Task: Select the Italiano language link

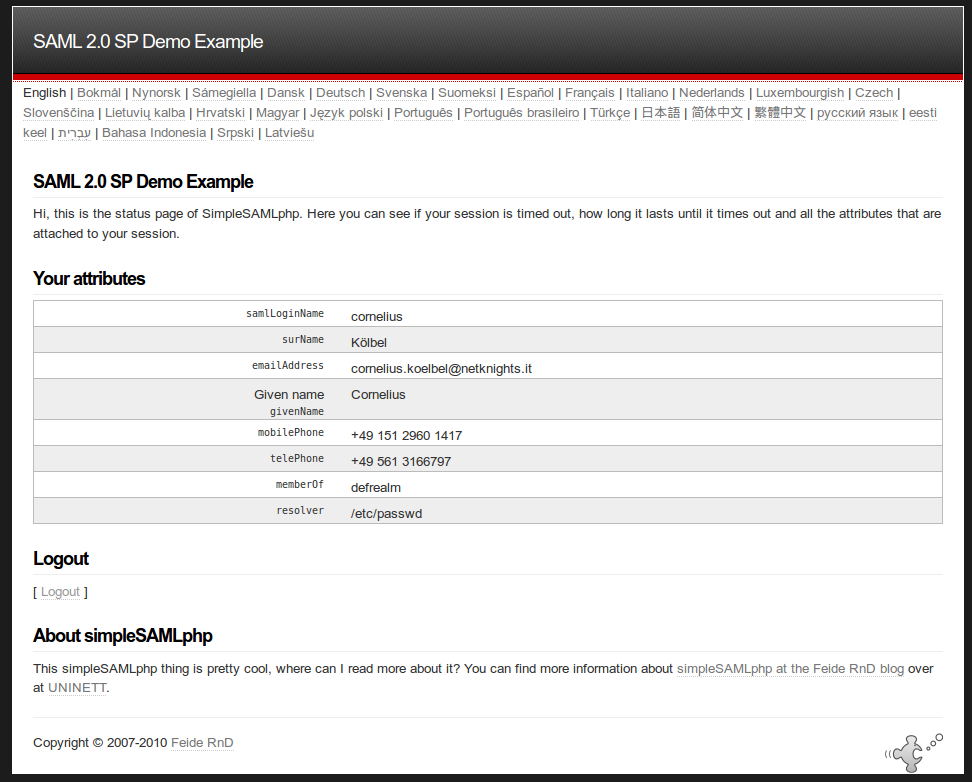Action: 647,93
